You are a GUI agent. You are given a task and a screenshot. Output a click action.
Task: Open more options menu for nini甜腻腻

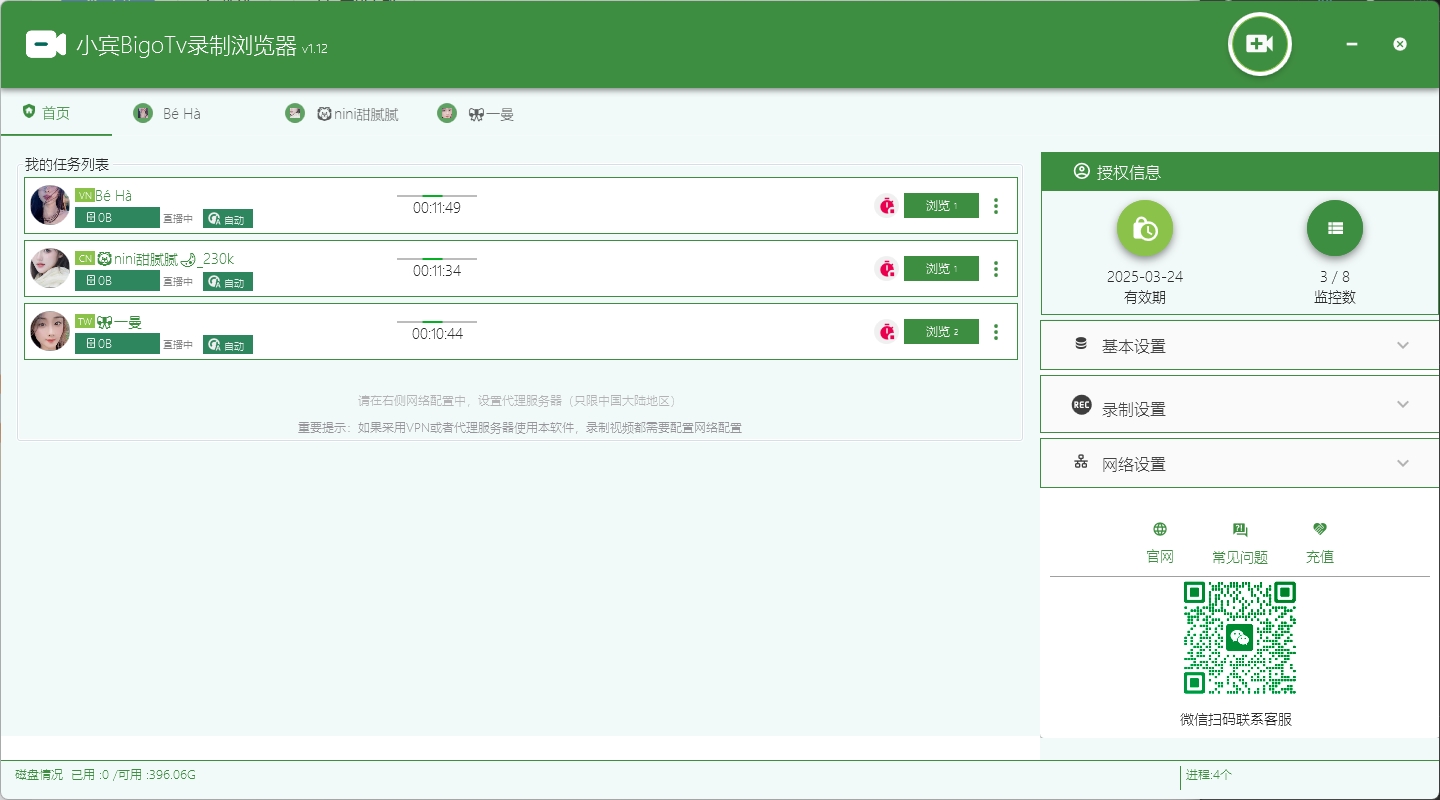(995, 269)
